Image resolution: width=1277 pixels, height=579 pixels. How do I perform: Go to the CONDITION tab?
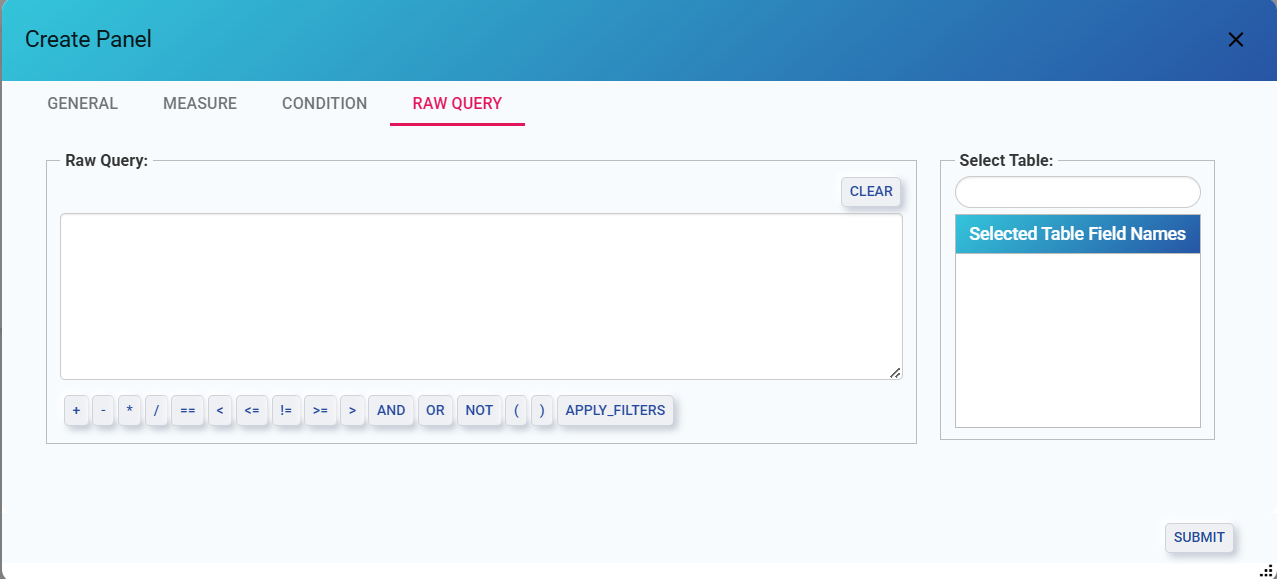click(x=325, y=103)
